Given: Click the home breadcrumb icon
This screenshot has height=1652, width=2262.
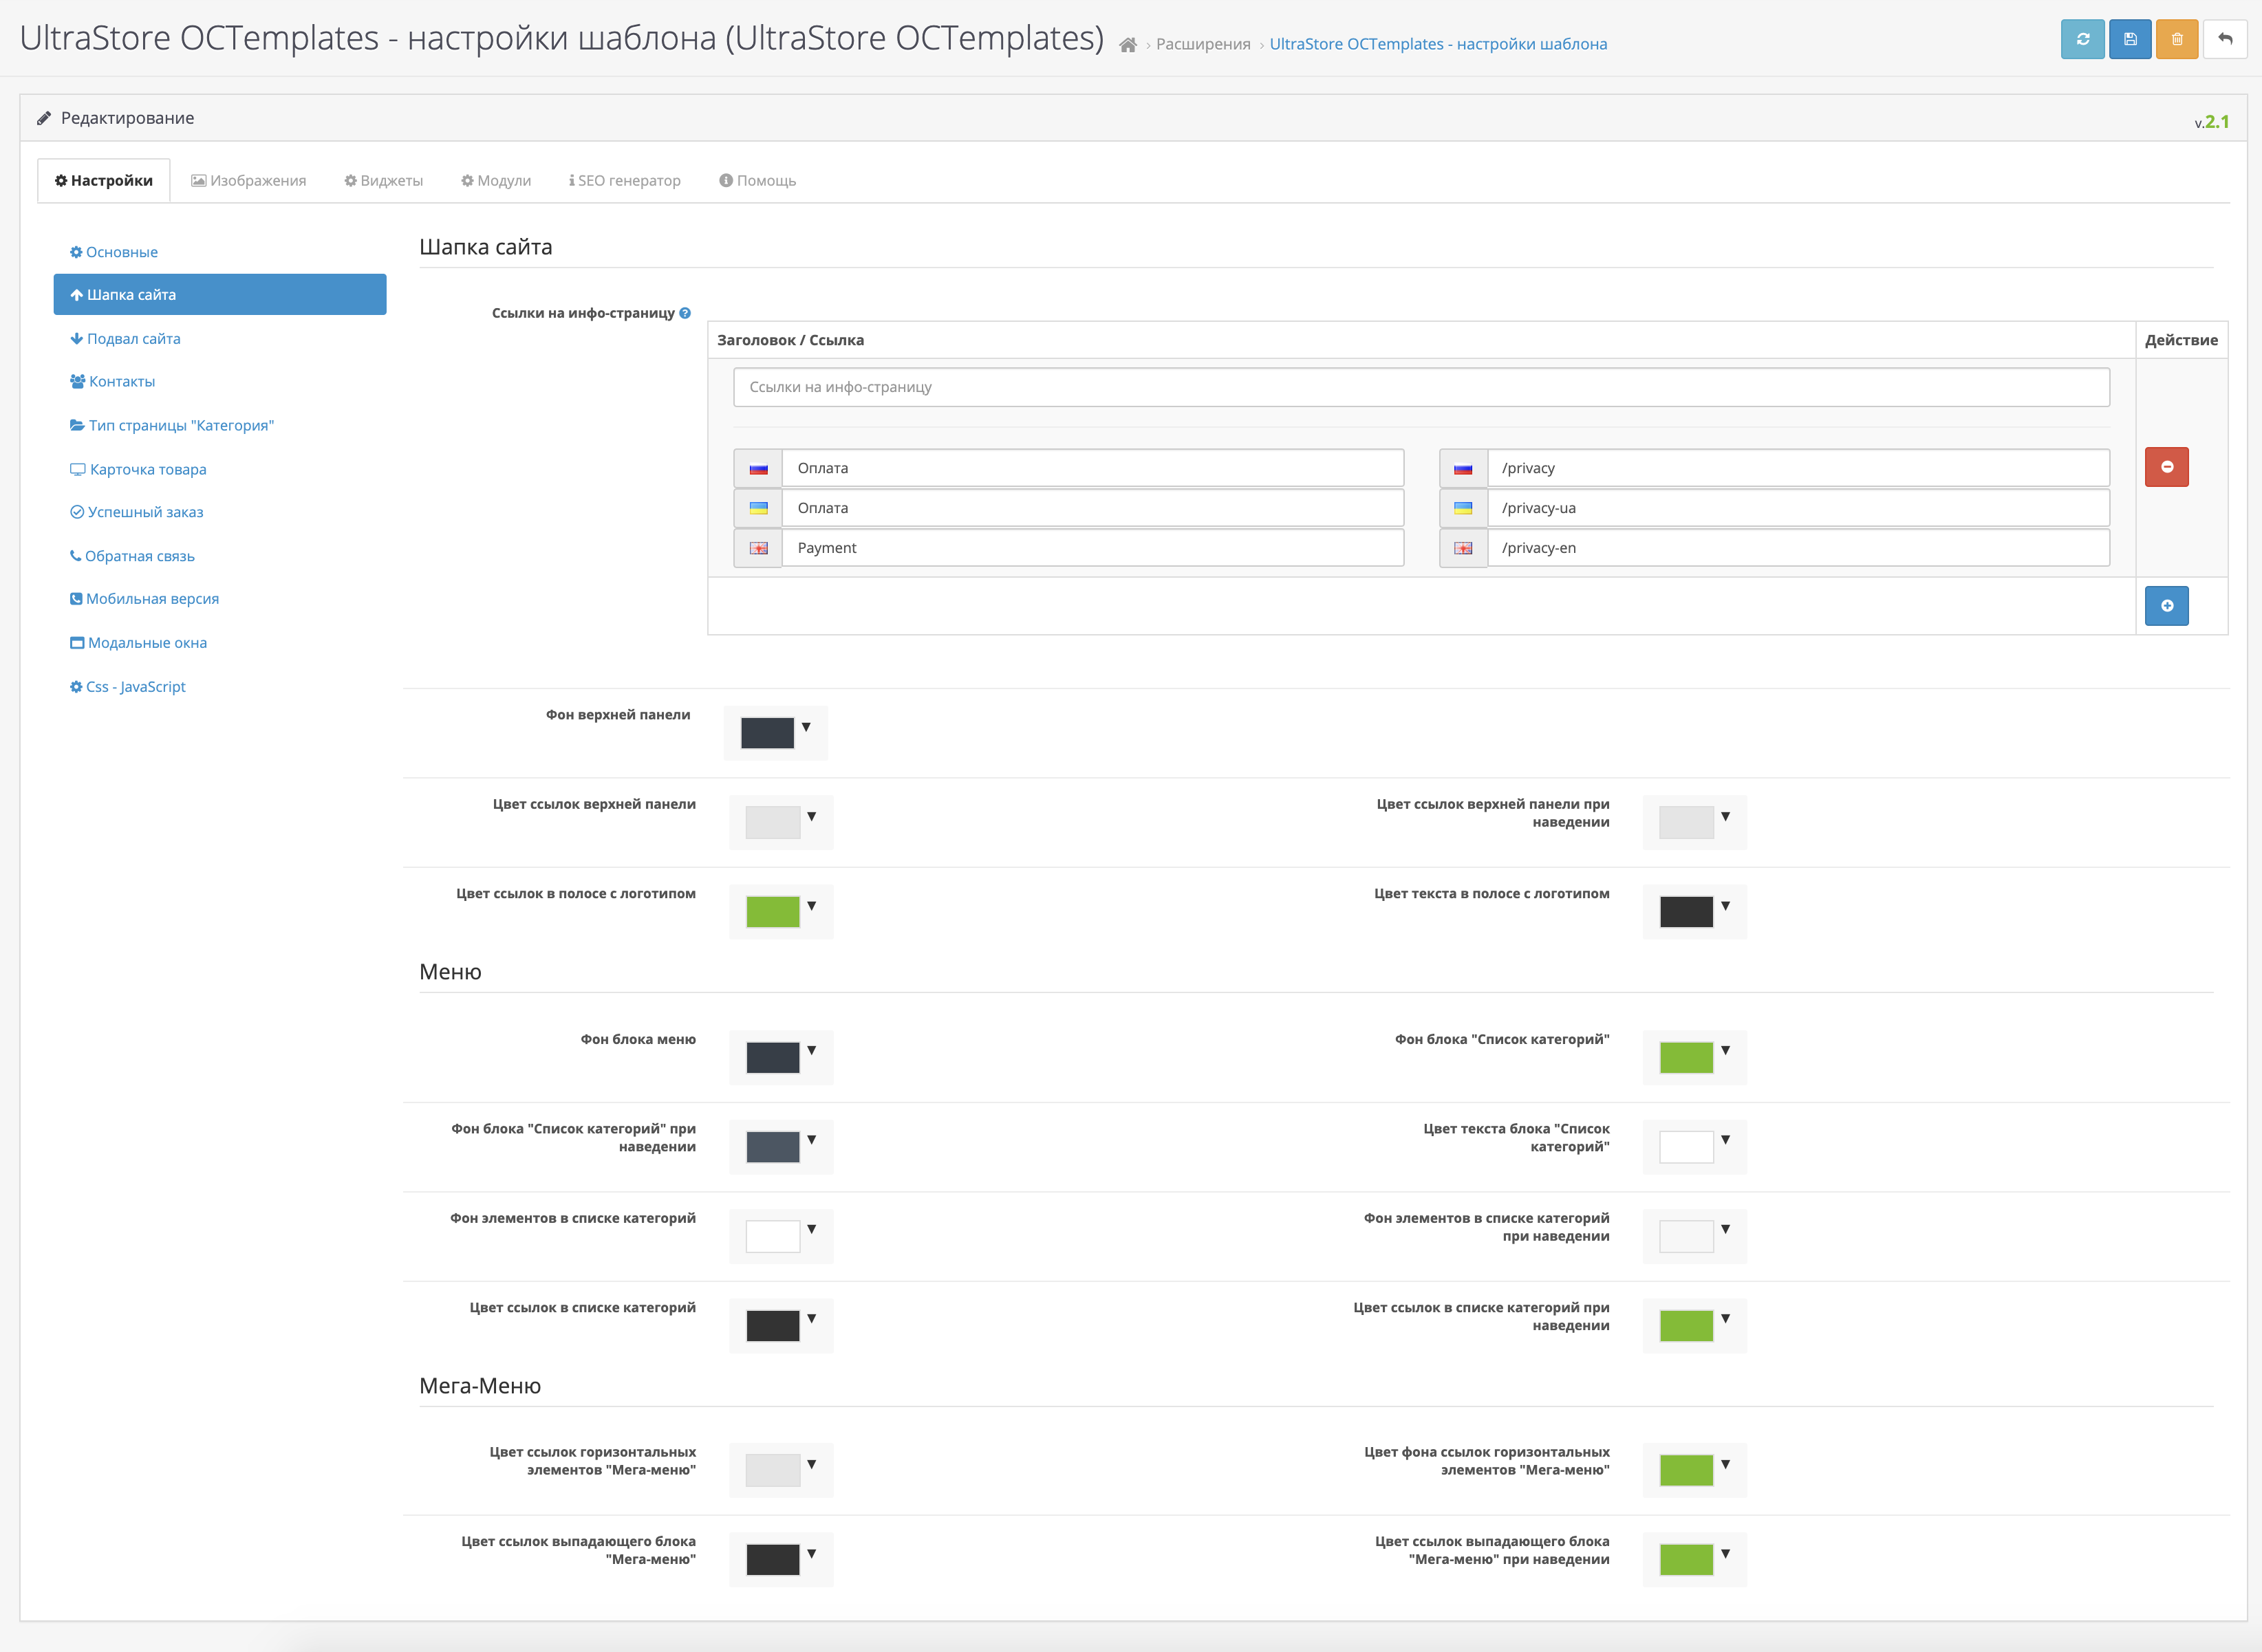Looking at the screenshot, I should pyautogui.click(x=1128, y=45).
